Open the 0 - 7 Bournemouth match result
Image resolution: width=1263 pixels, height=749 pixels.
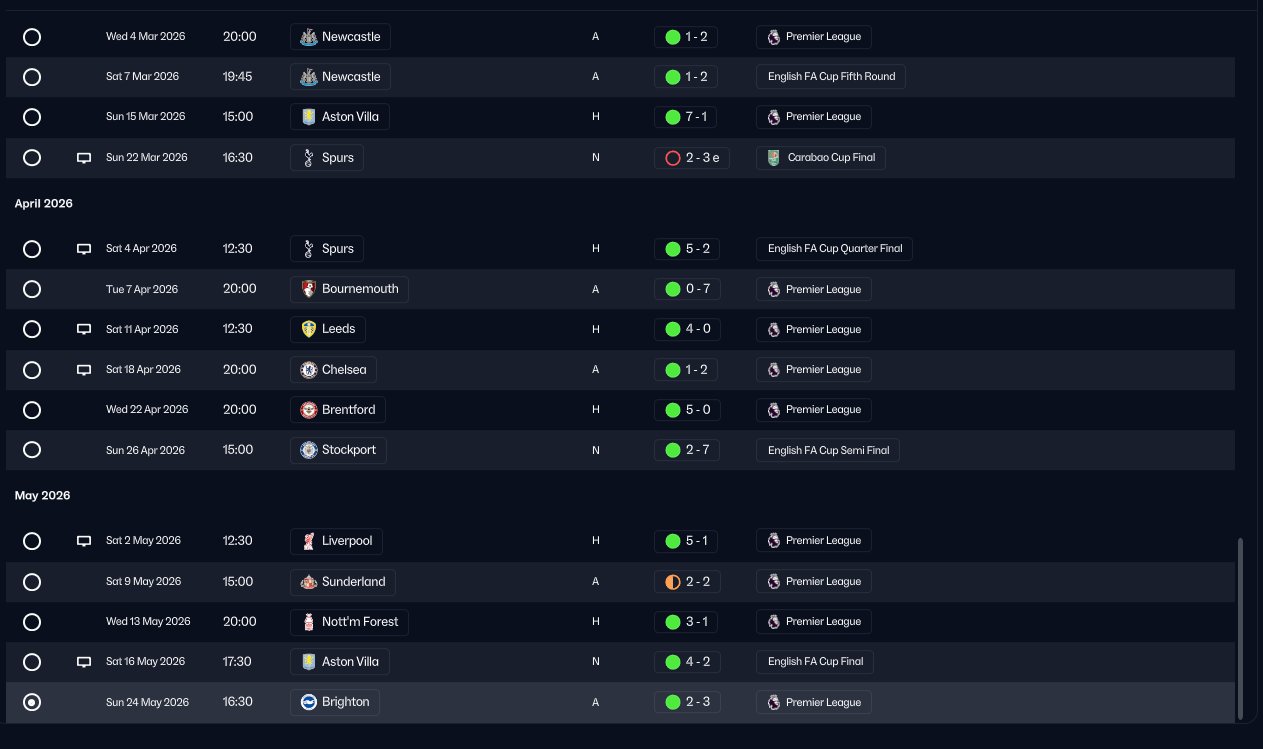click(x=686, y=289)
